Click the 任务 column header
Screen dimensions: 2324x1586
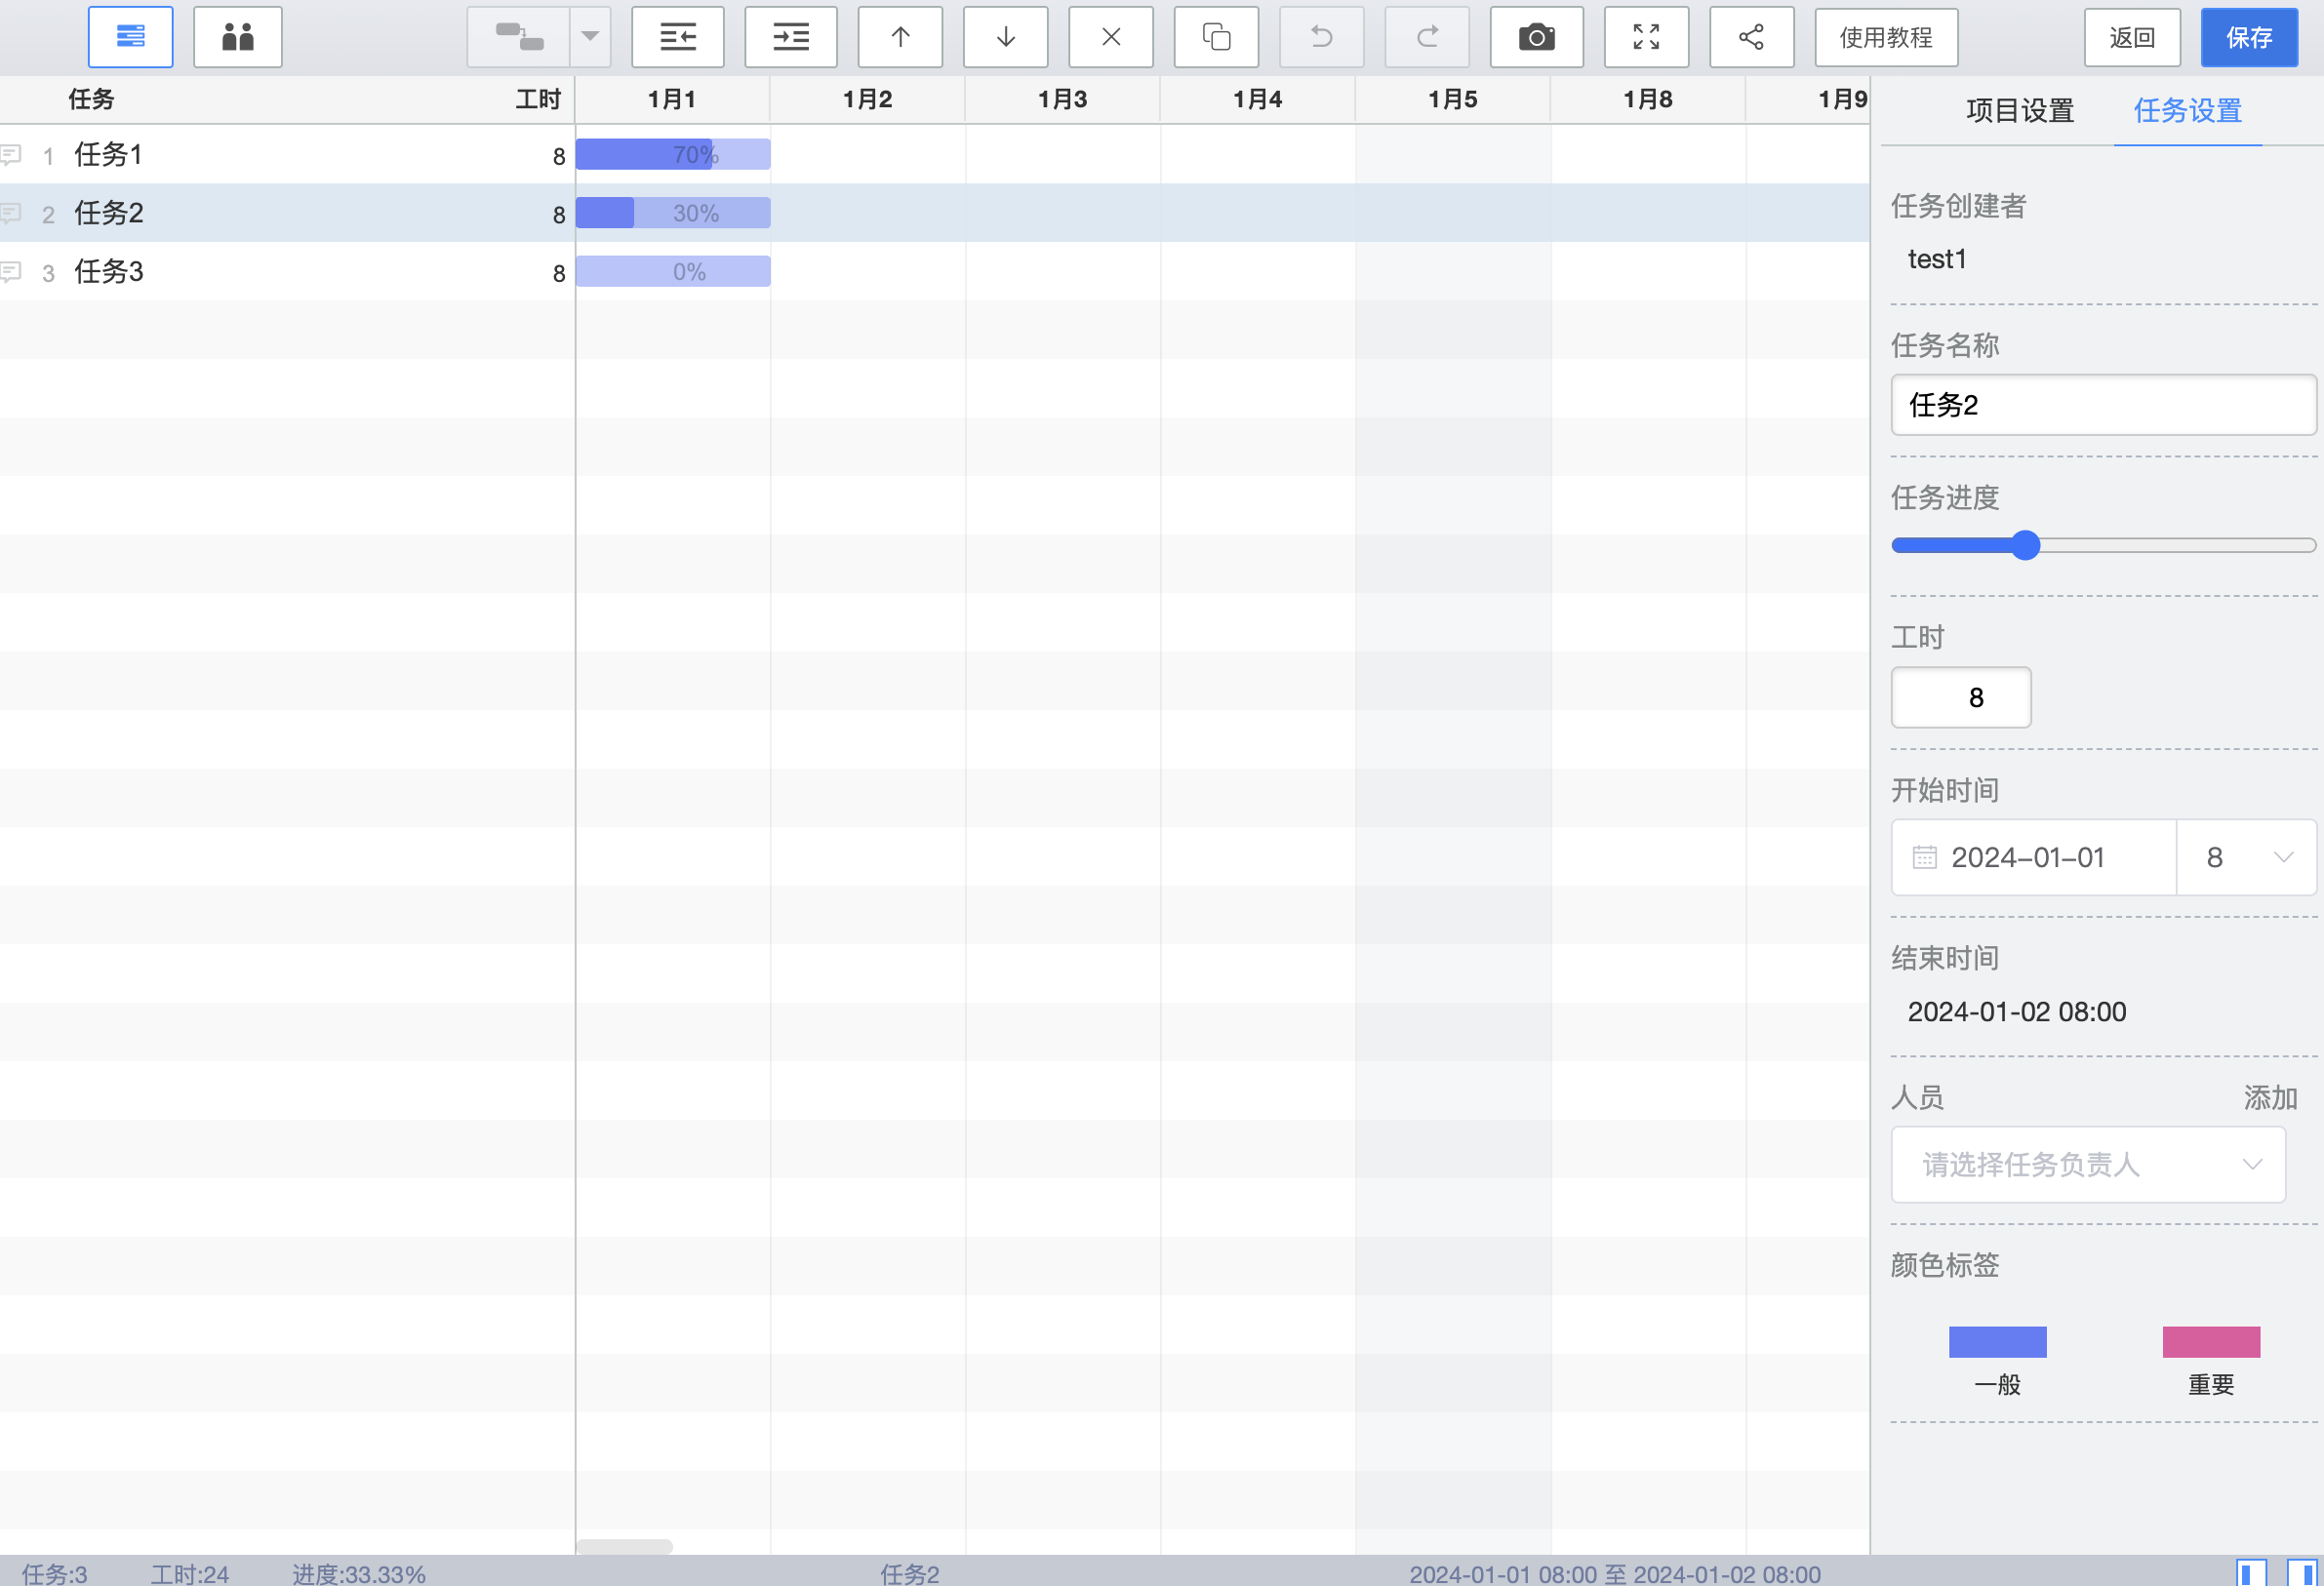[91, 99]
